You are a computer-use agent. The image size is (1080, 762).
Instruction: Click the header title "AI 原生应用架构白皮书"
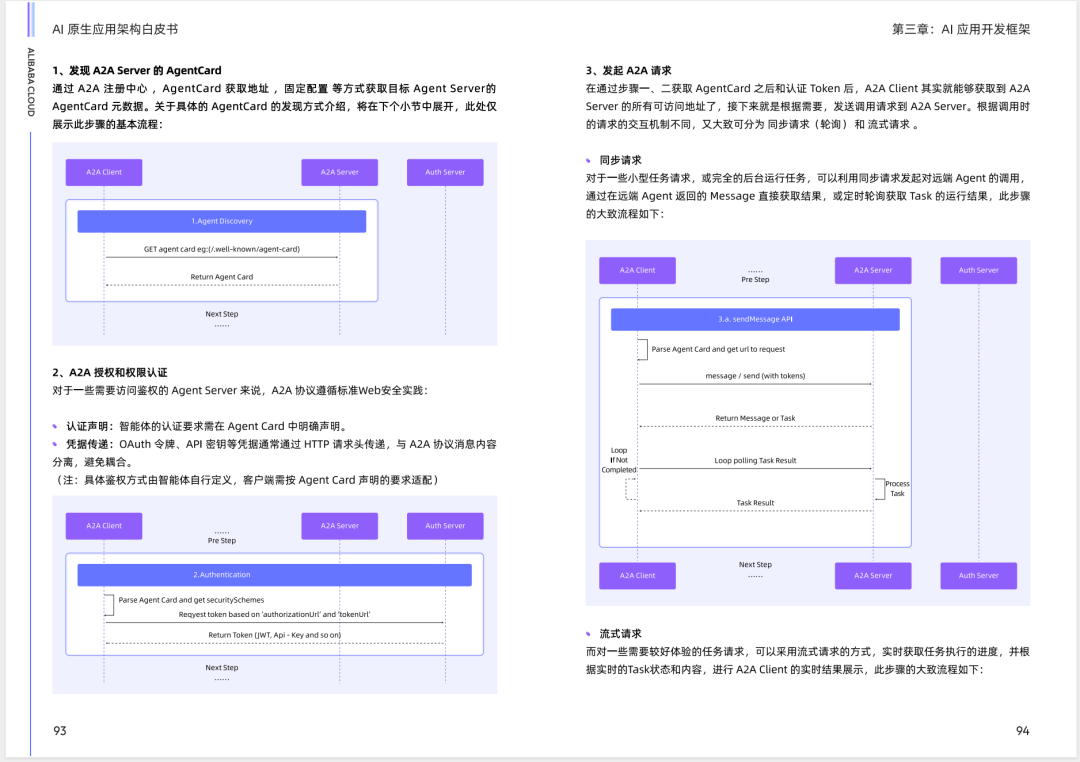115,29
